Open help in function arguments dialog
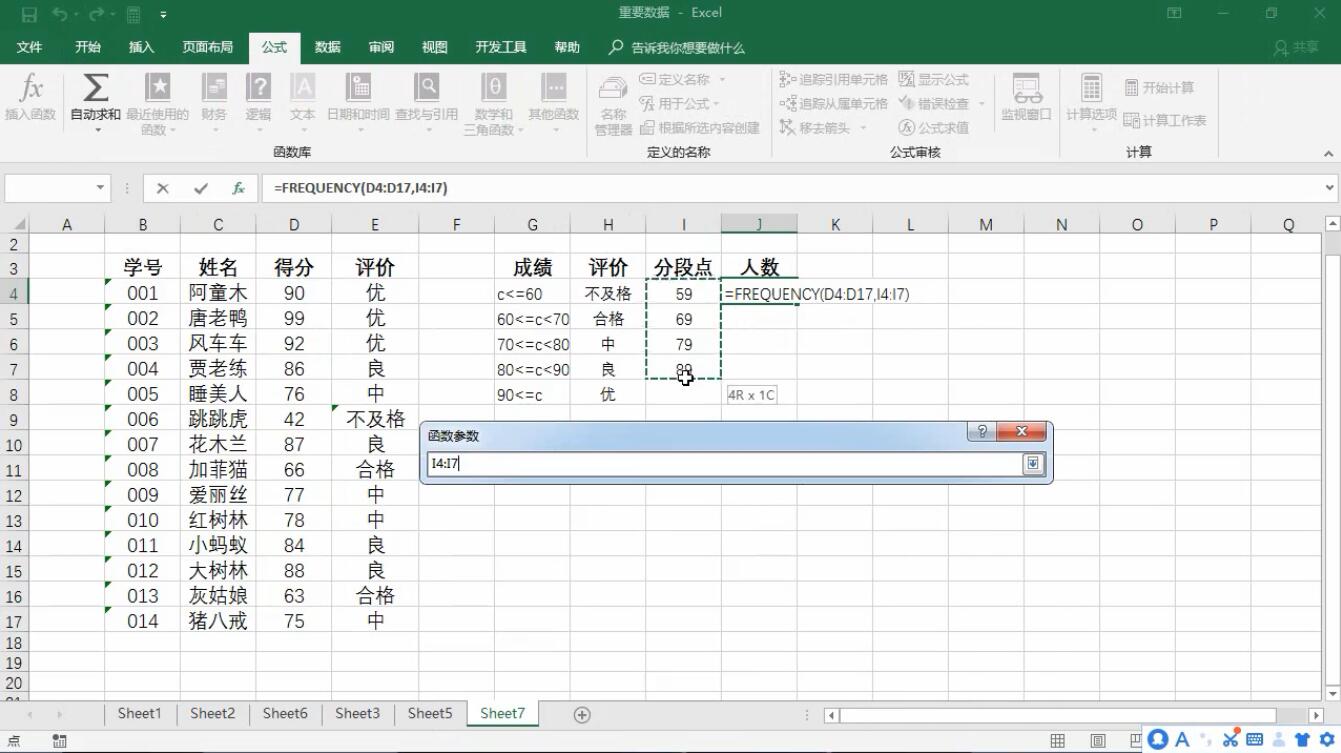 point(982,431)
